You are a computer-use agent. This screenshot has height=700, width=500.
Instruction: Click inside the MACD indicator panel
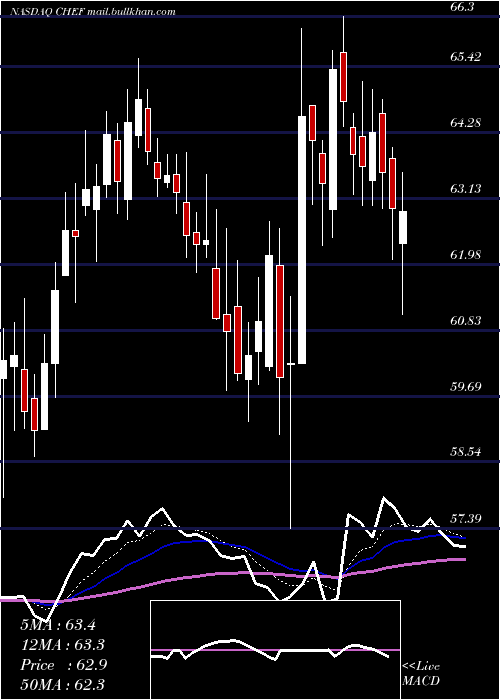point(275,650)
